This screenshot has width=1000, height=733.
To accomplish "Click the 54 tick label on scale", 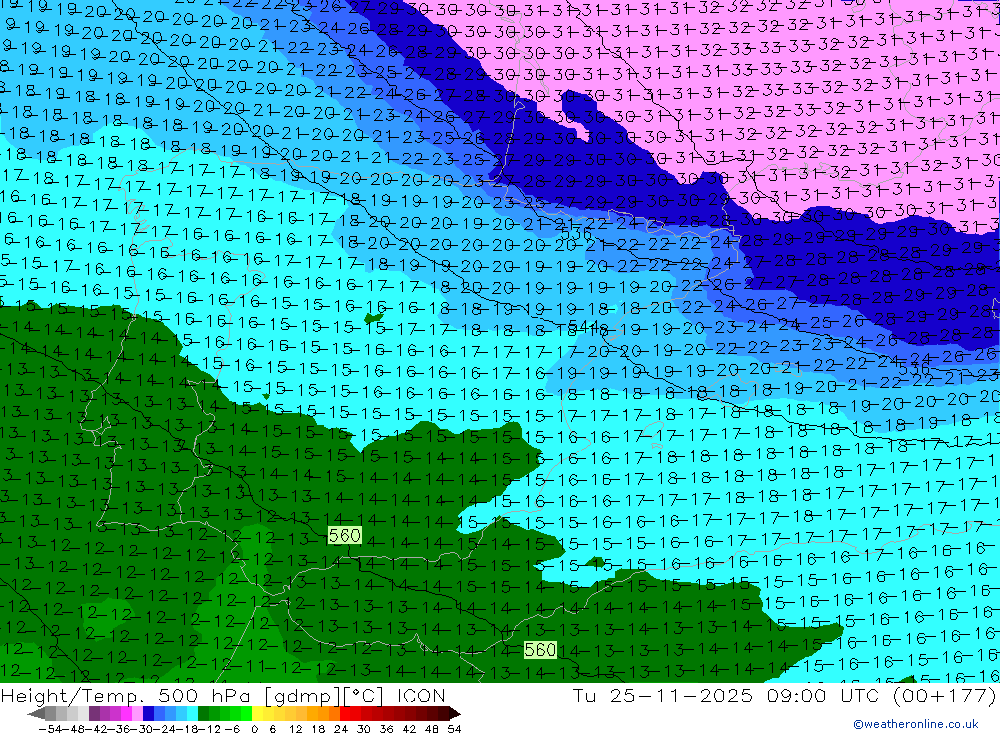I will 454,729.
